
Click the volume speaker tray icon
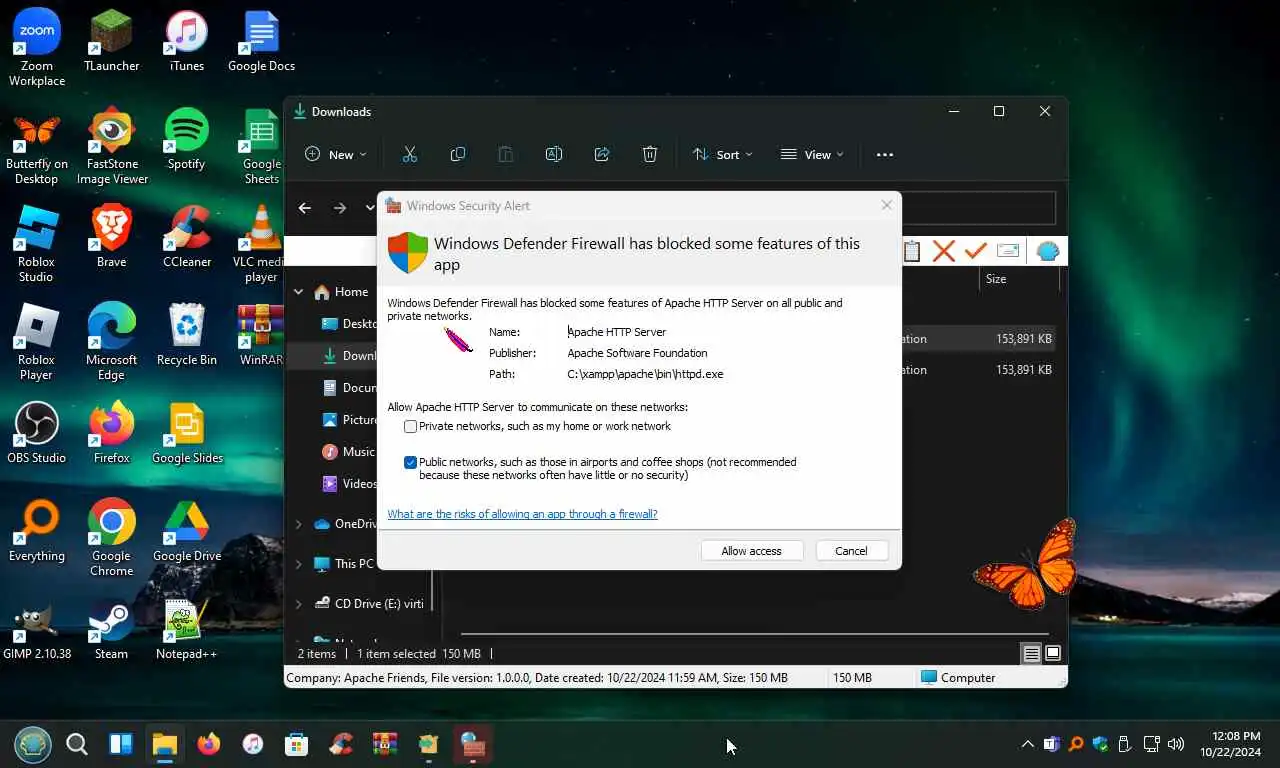tap(1176, 744)
